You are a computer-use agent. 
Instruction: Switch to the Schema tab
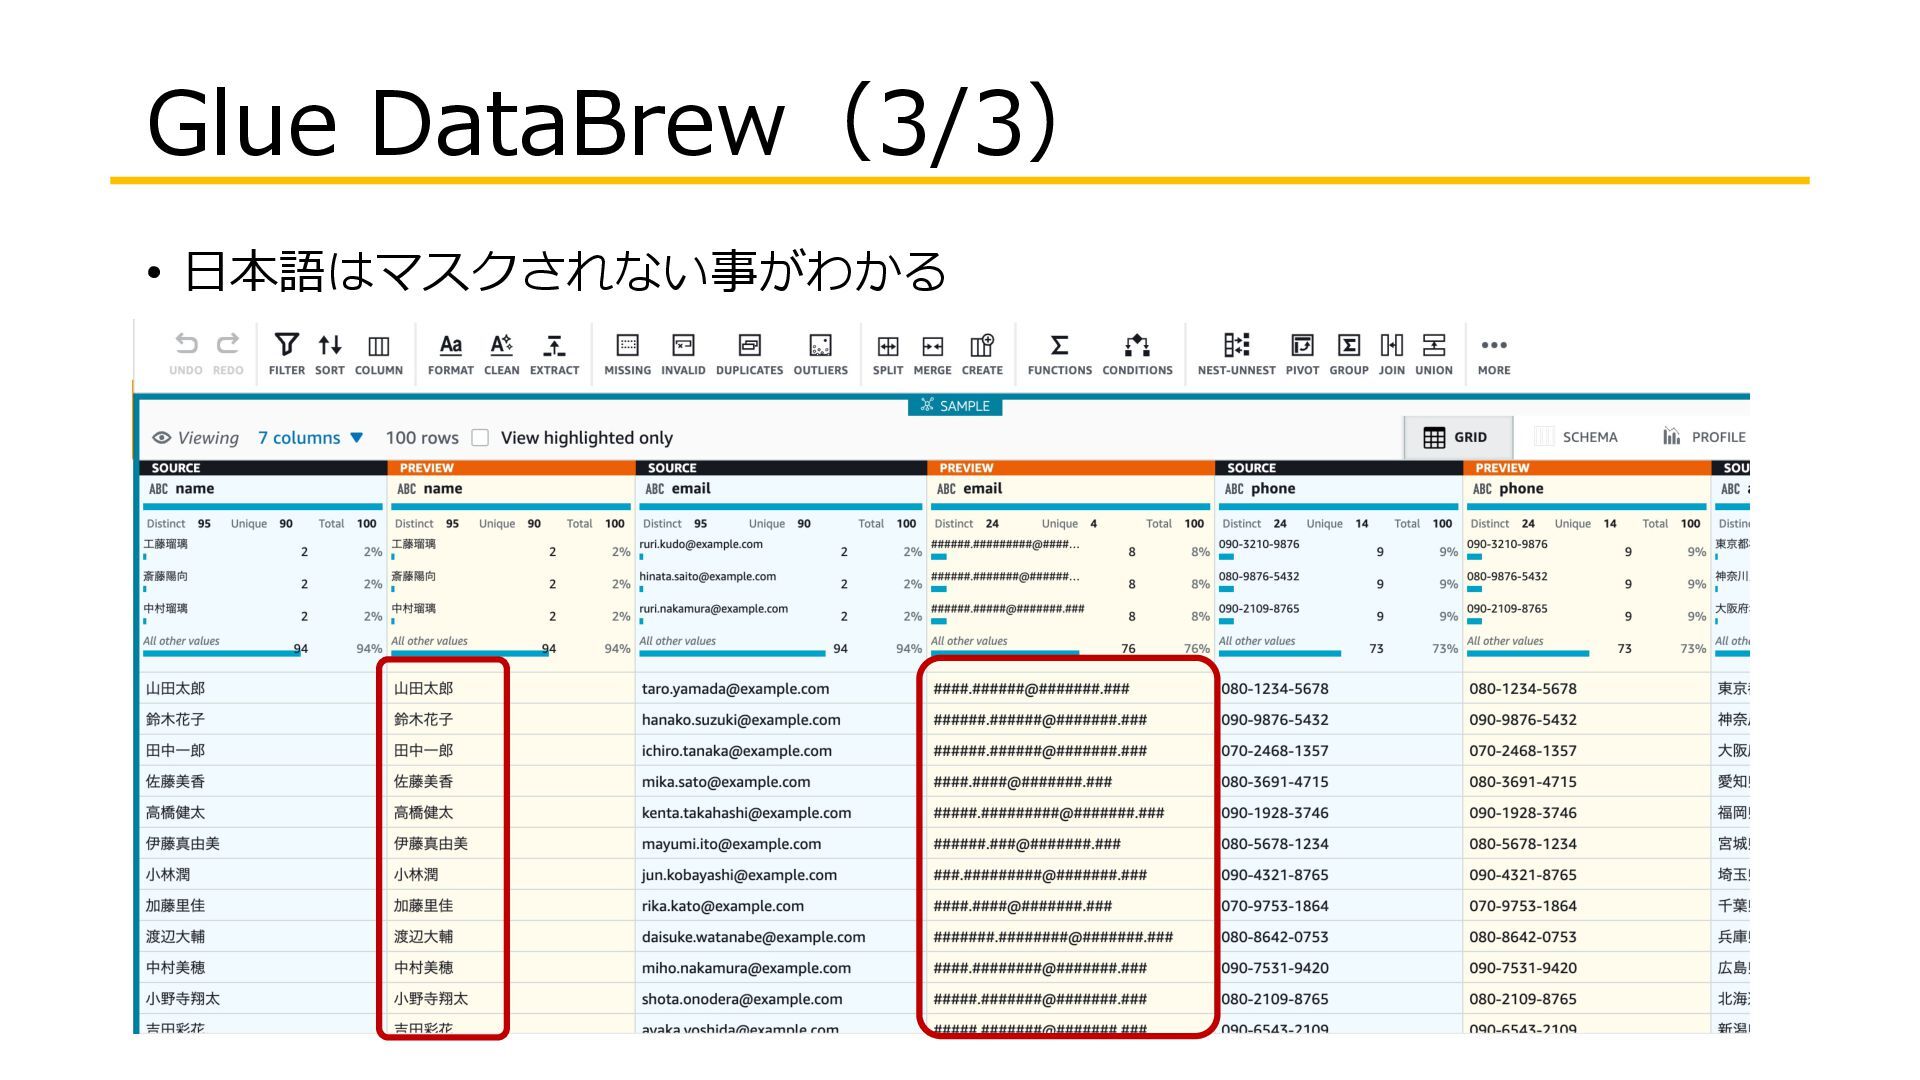pyautogui.click(x=1576, y=437)
